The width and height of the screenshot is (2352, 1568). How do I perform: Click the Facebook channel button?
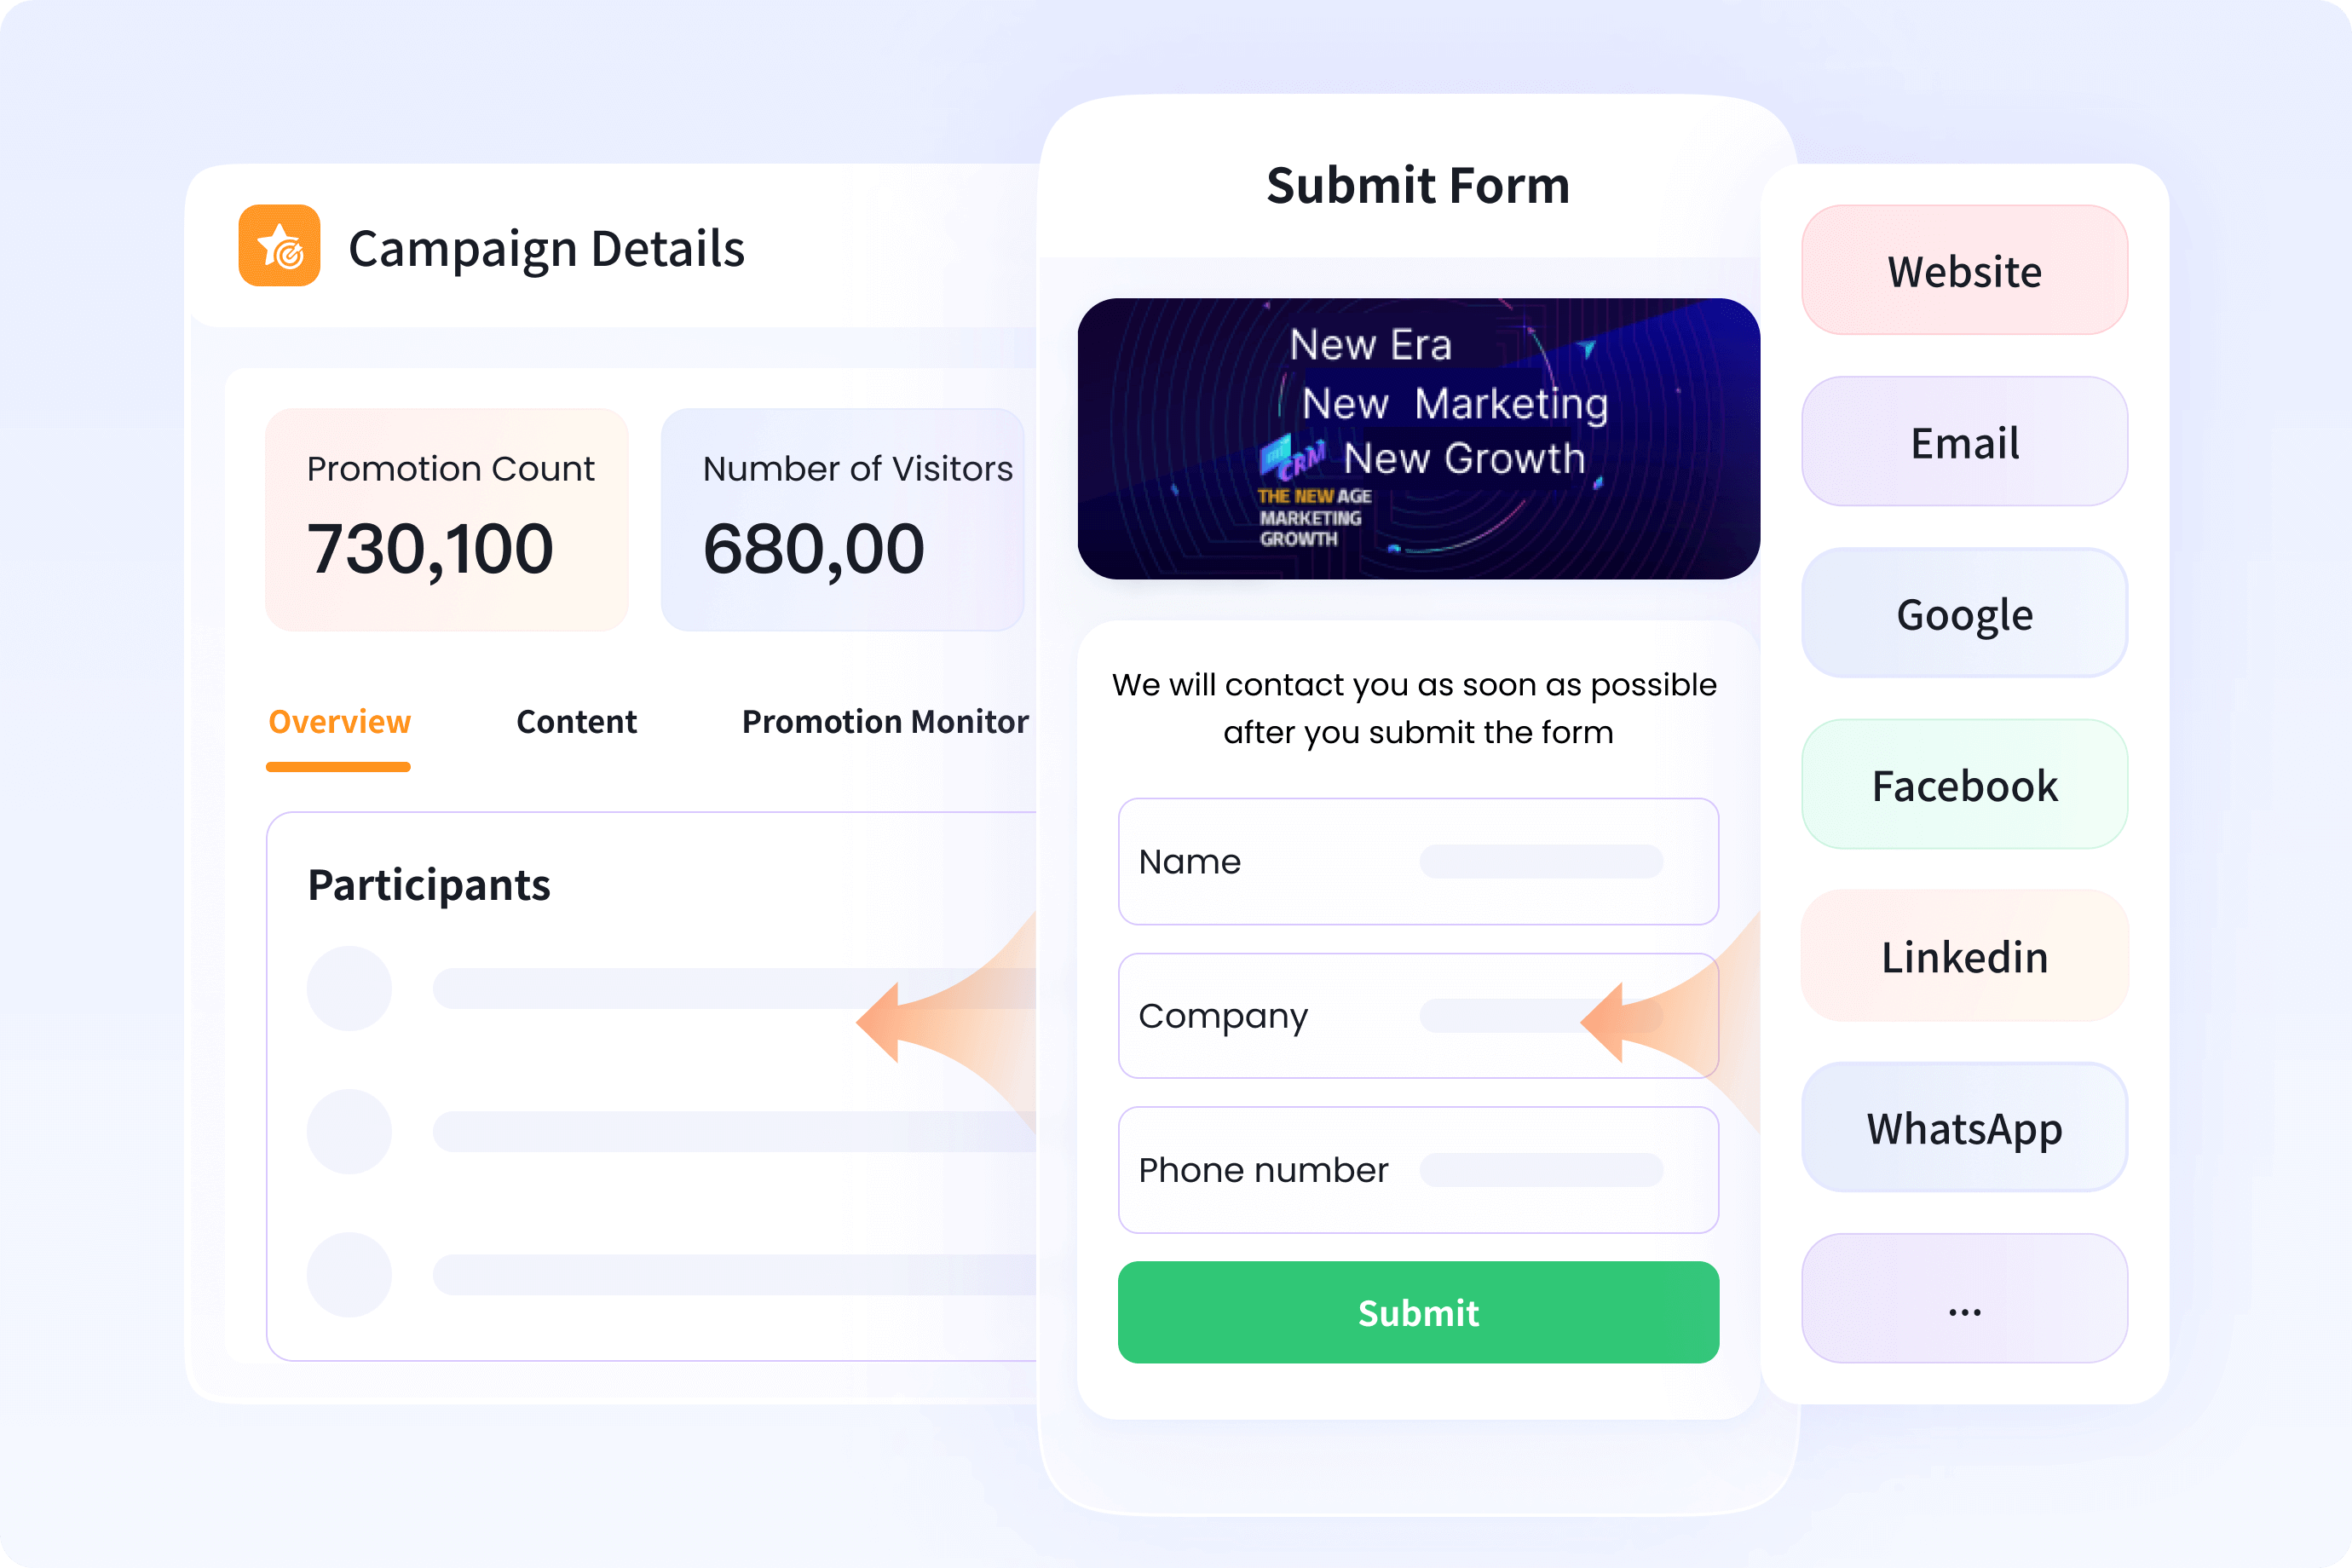(1964, 785)
